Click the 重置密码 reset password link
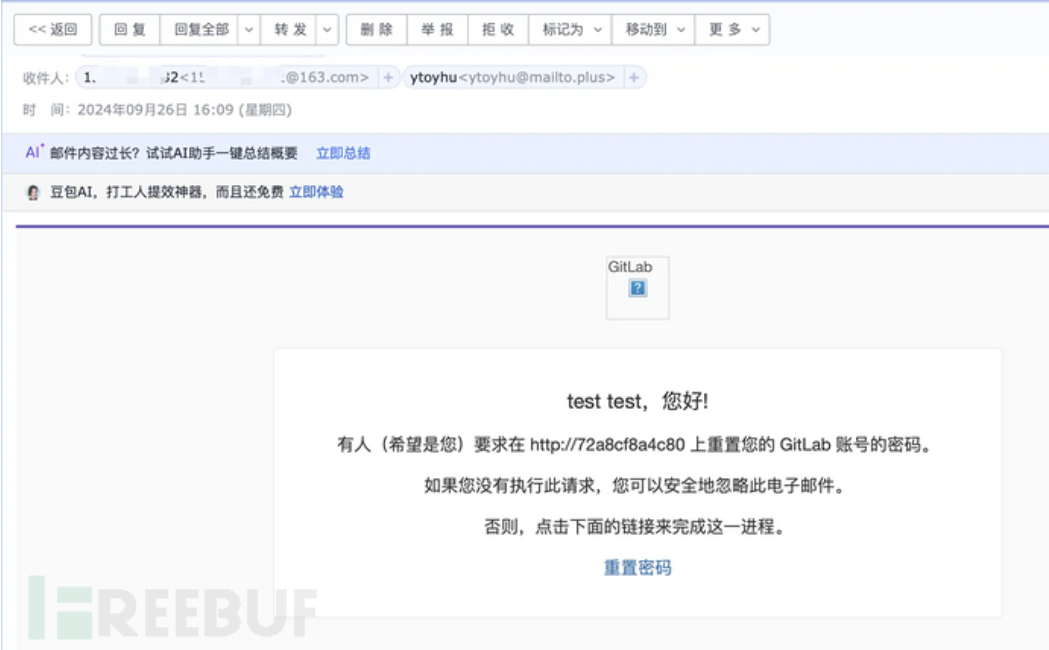 click(637, 568)
